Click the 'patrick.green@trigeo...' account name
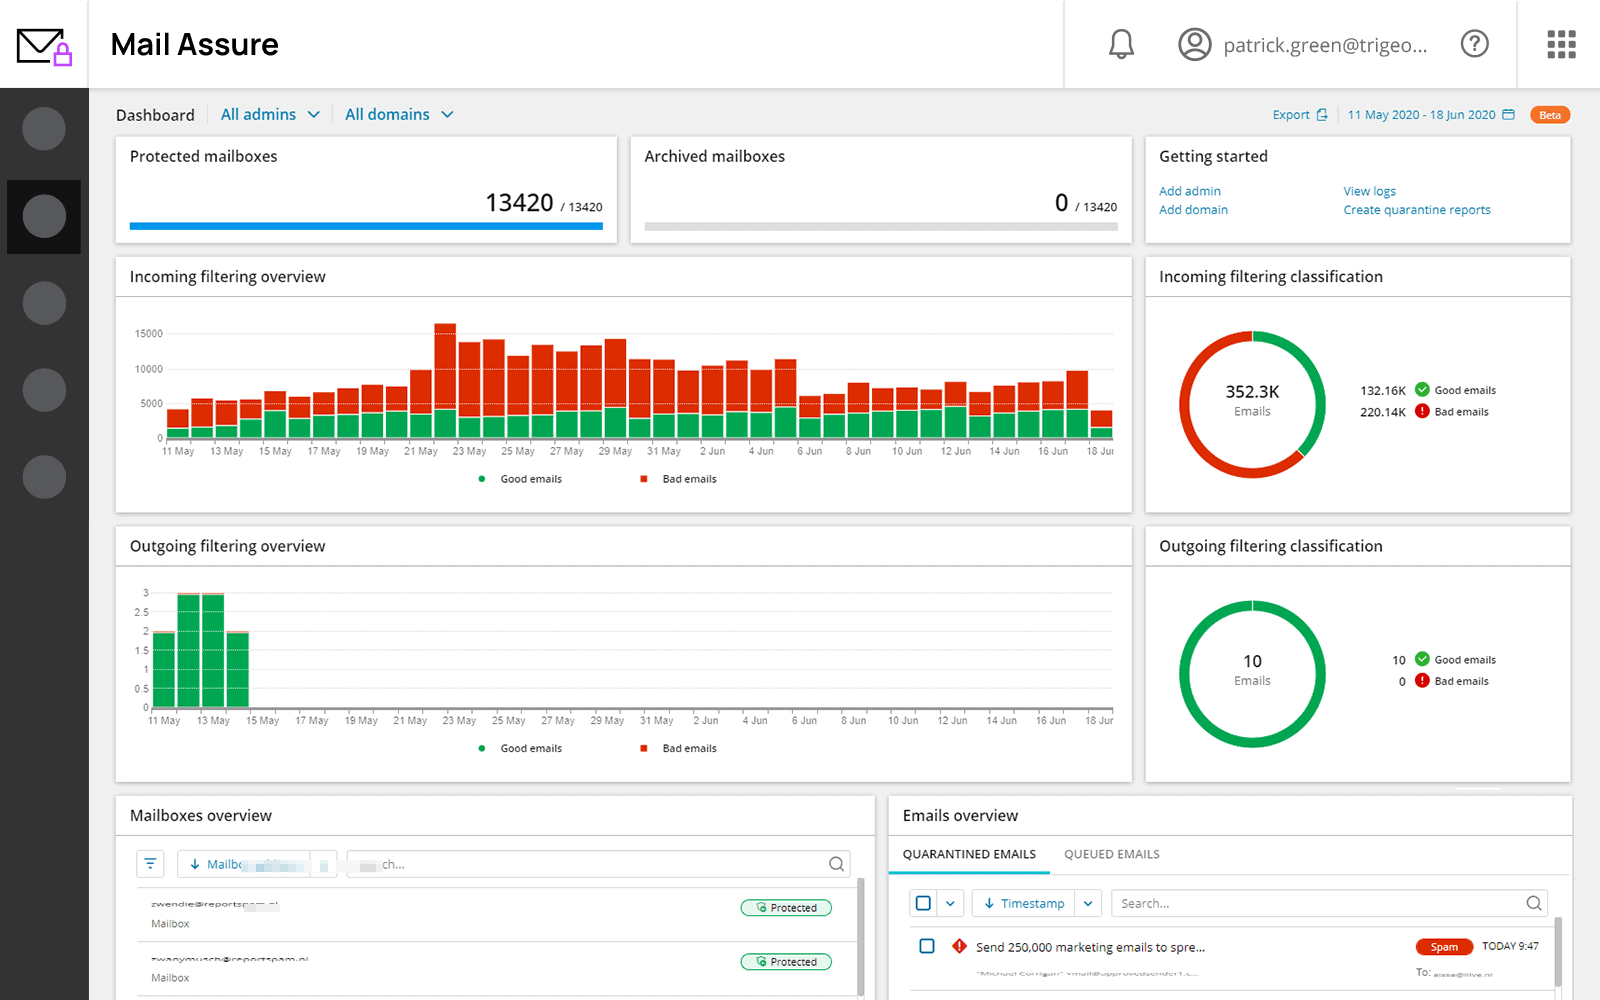Viewport: 1600px width, 1000px height. (1325, 45)
